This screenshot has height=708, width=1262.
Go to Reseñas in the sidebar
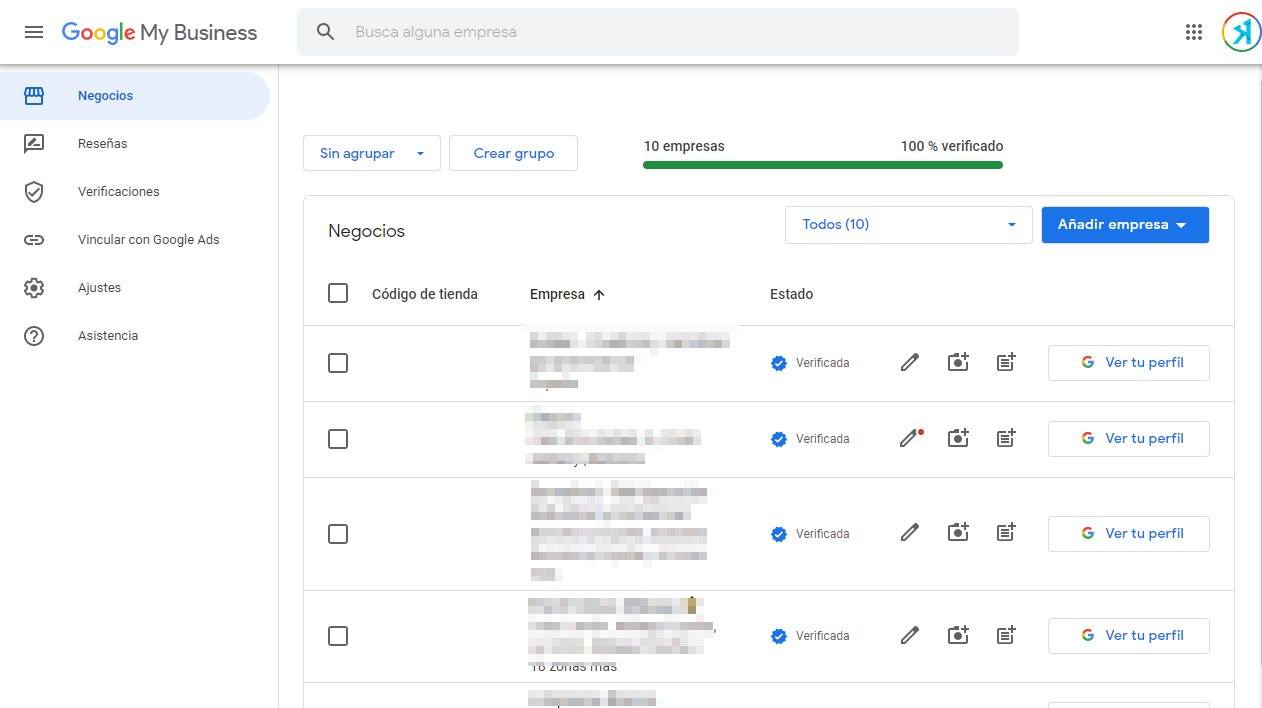103,144
